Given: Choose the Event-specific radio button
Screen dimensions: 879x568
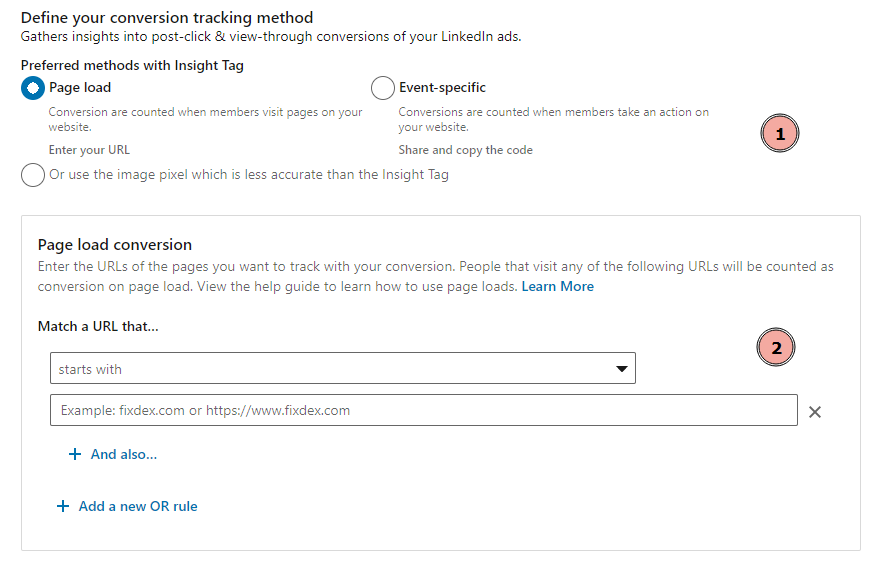Looking at the screenshot, I should point(383,88).
